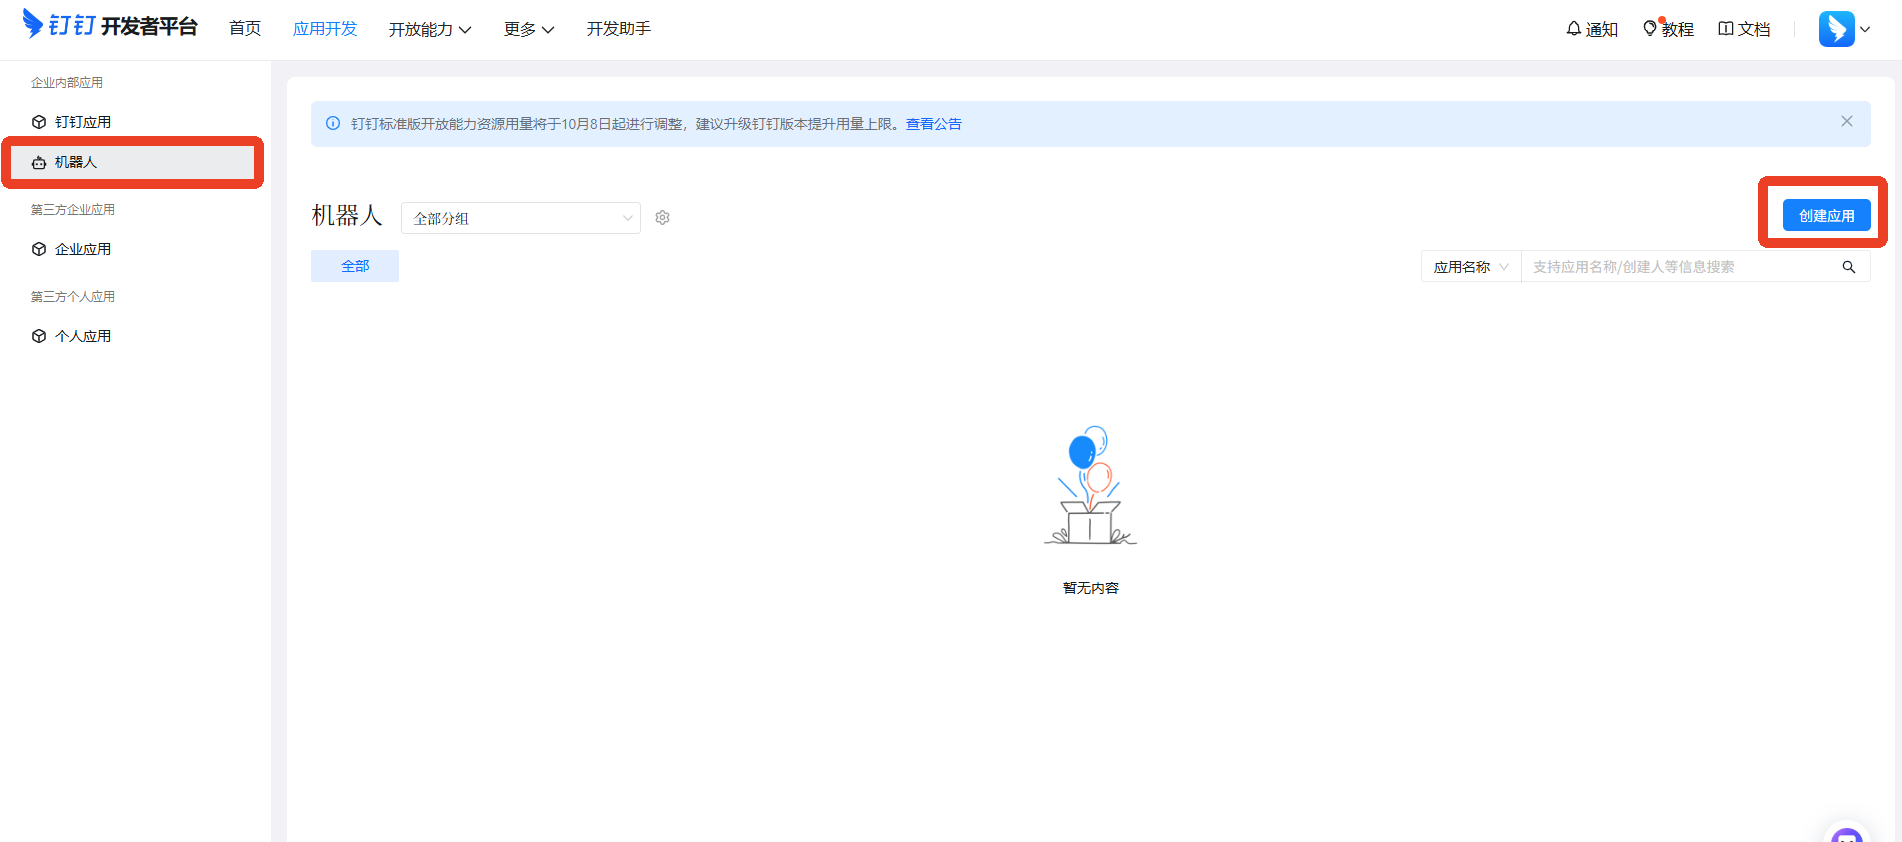Open the docs book icon
The width and height of the screenshot is (1902, 842).
(x=1726, y=29)
